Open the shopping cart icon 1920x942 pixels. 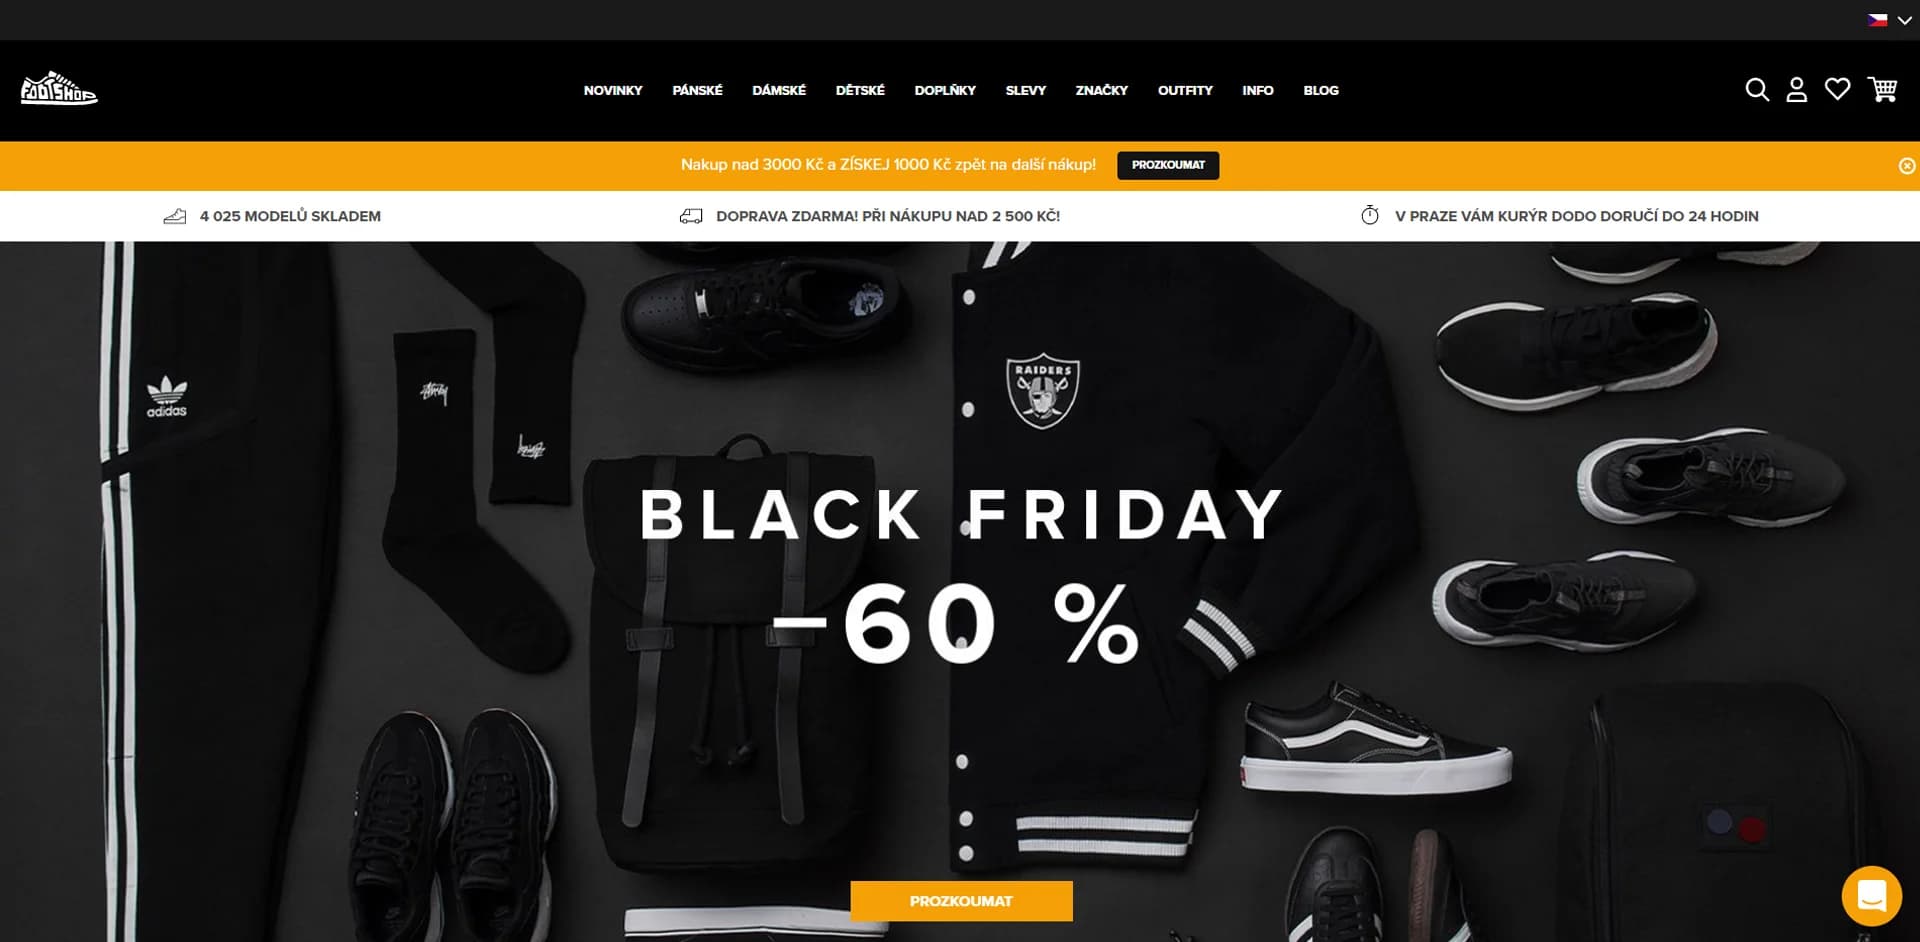(1882, 90)
